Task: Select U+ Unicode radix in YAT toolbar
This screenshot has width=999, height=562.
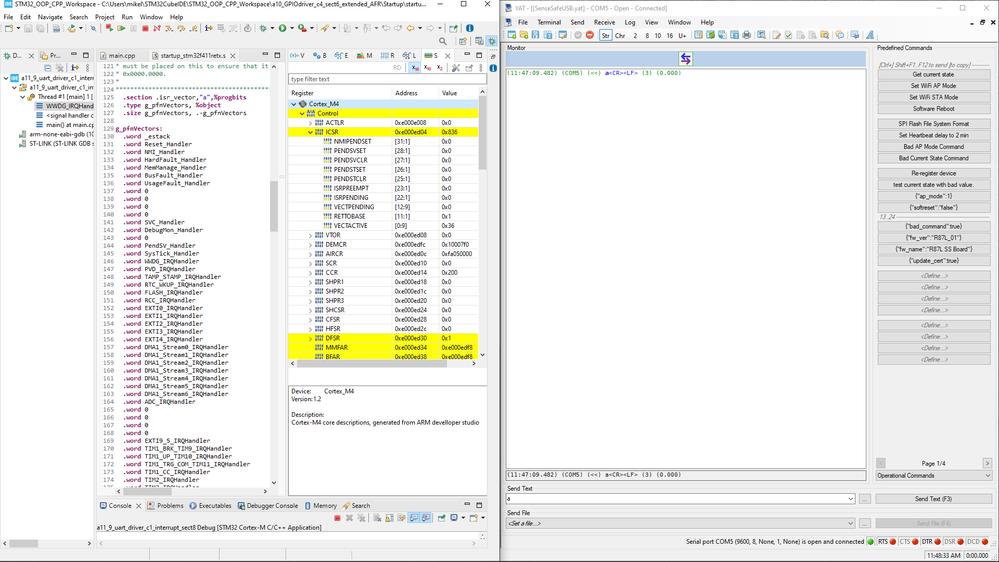Action: pos(682,36)
